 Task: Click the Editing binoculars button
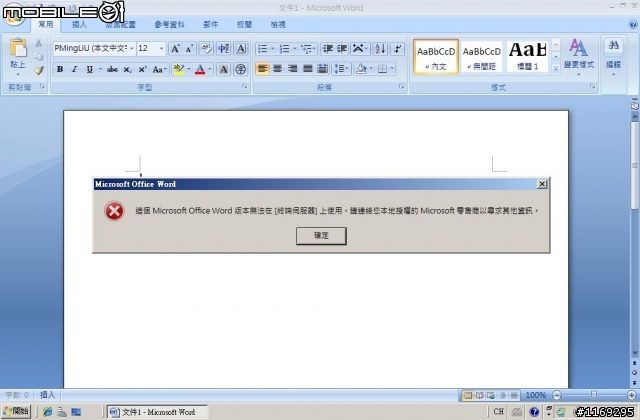(x=613, y=57)
